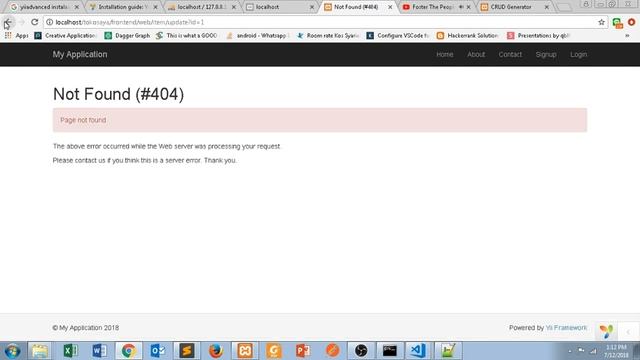The image size is (640, 360).
Task: Open Sublime Text from the taskbar
Action: pos(187,351)
